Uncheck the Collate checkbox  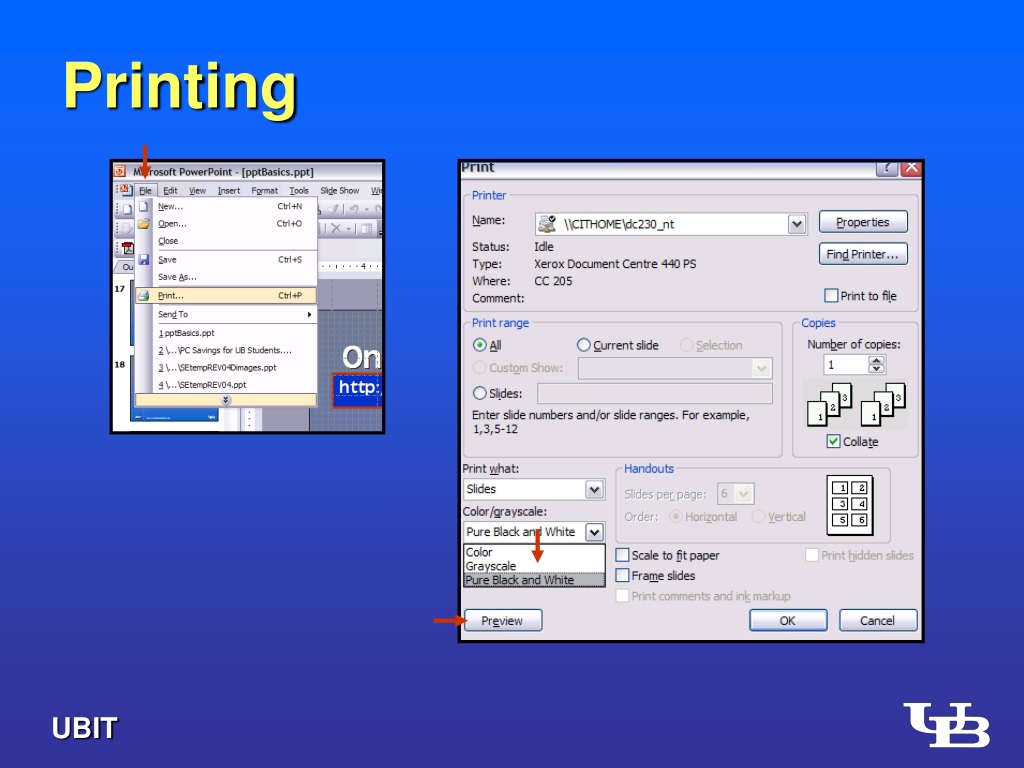(833, 441)
